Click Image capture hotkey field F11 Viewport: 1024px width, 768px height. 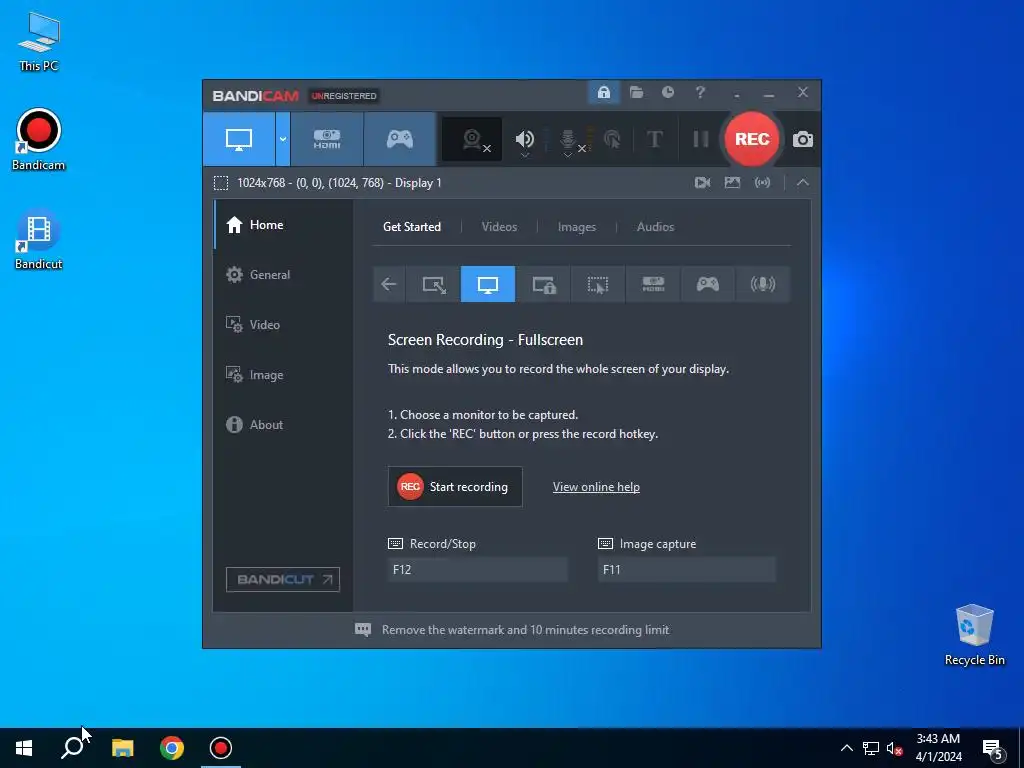coord(687,569)
